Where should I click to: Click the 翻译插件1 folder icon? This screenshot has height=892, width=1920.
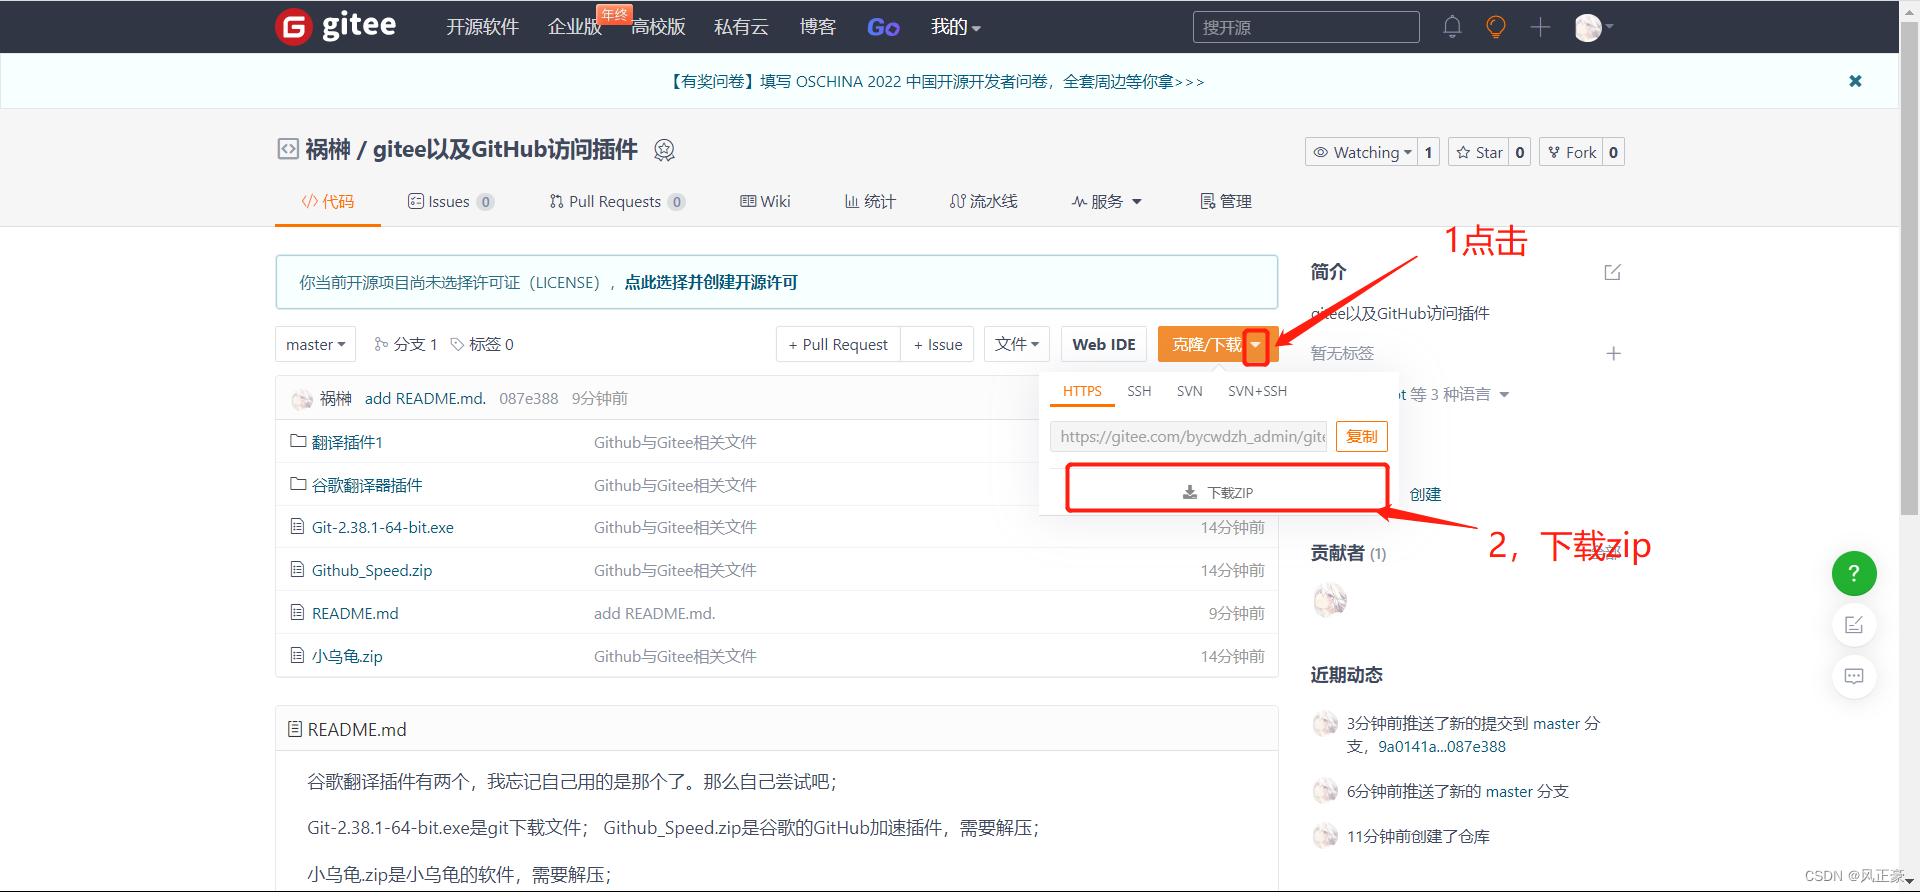(x=297, y=441)
